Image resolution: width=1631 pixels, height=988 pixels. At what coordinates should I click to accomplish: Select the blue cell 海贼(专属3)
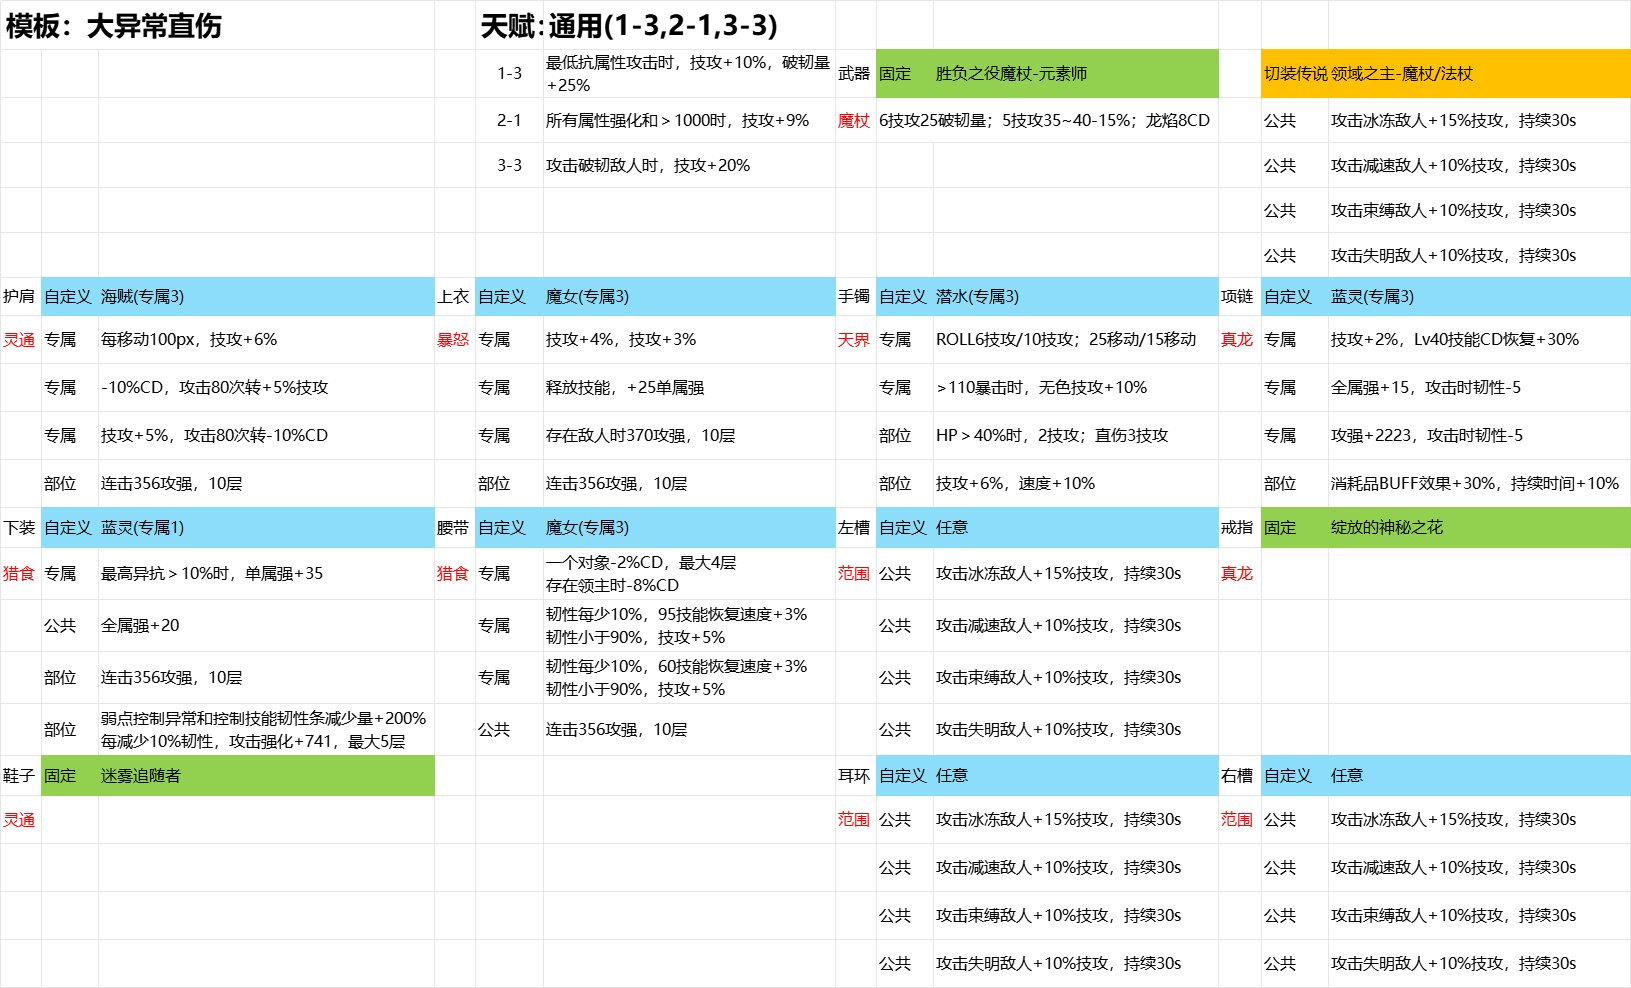[x=266, y=297]
